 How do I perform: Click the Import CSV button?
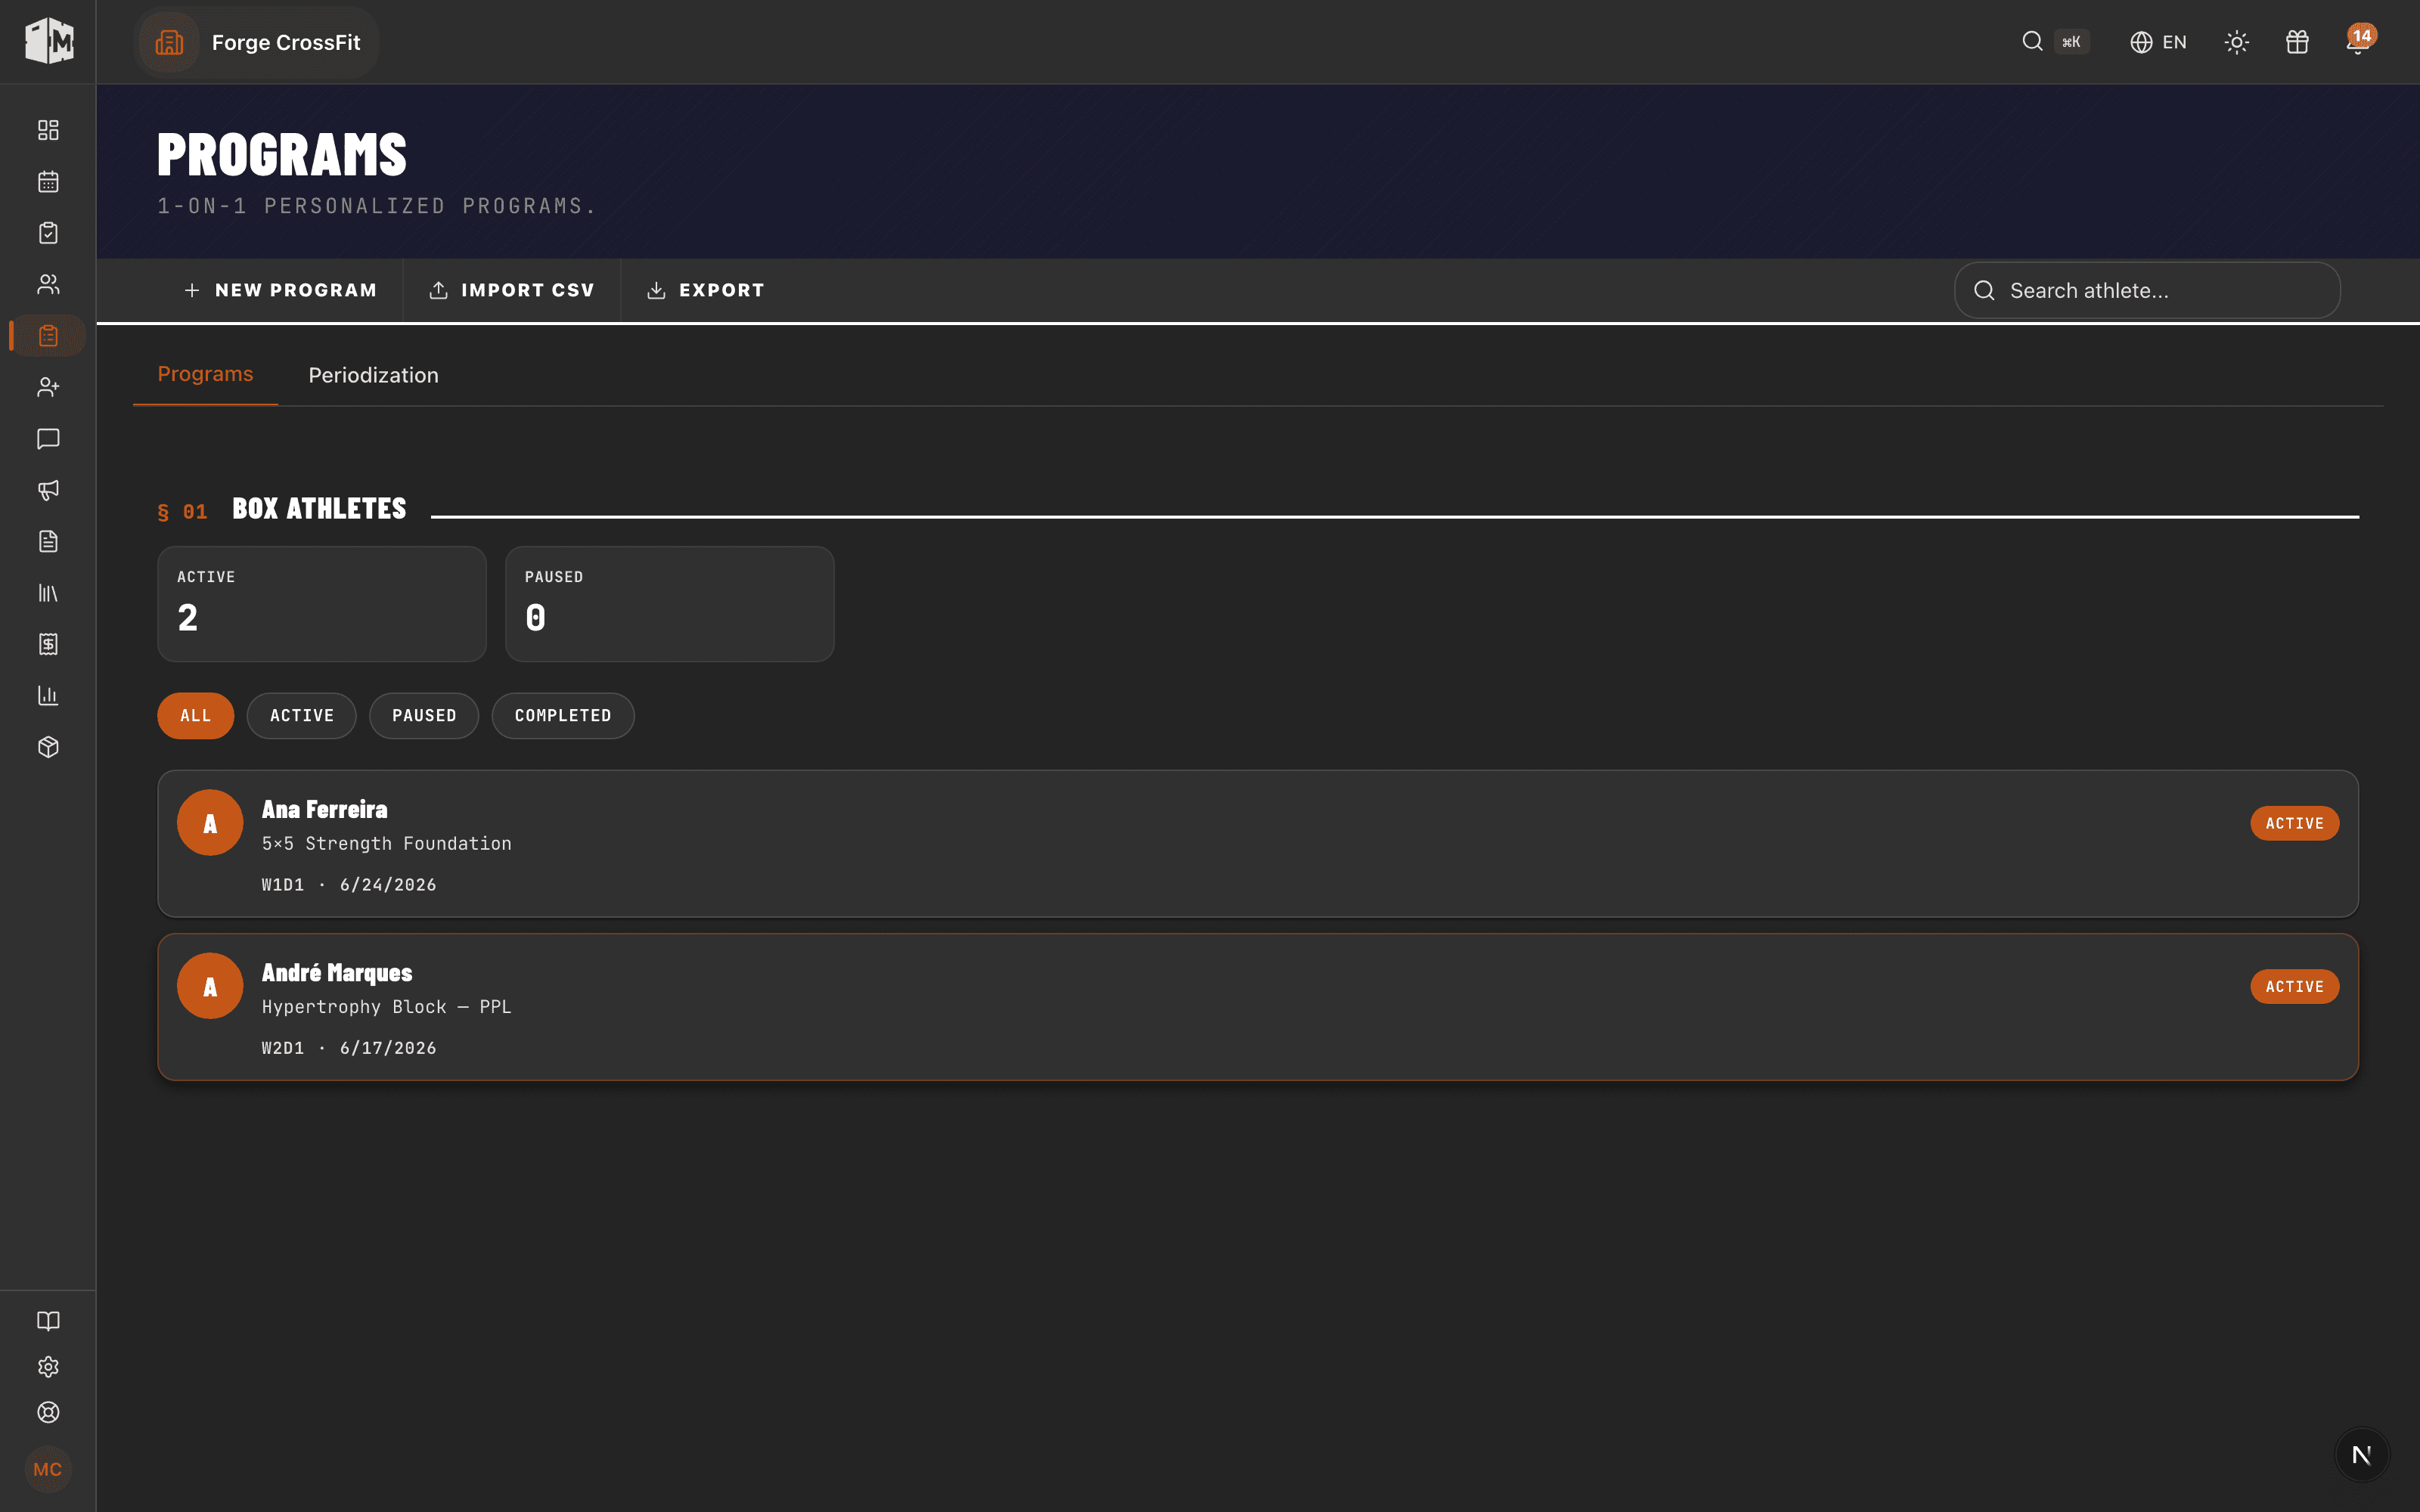(x=512, y=290)
